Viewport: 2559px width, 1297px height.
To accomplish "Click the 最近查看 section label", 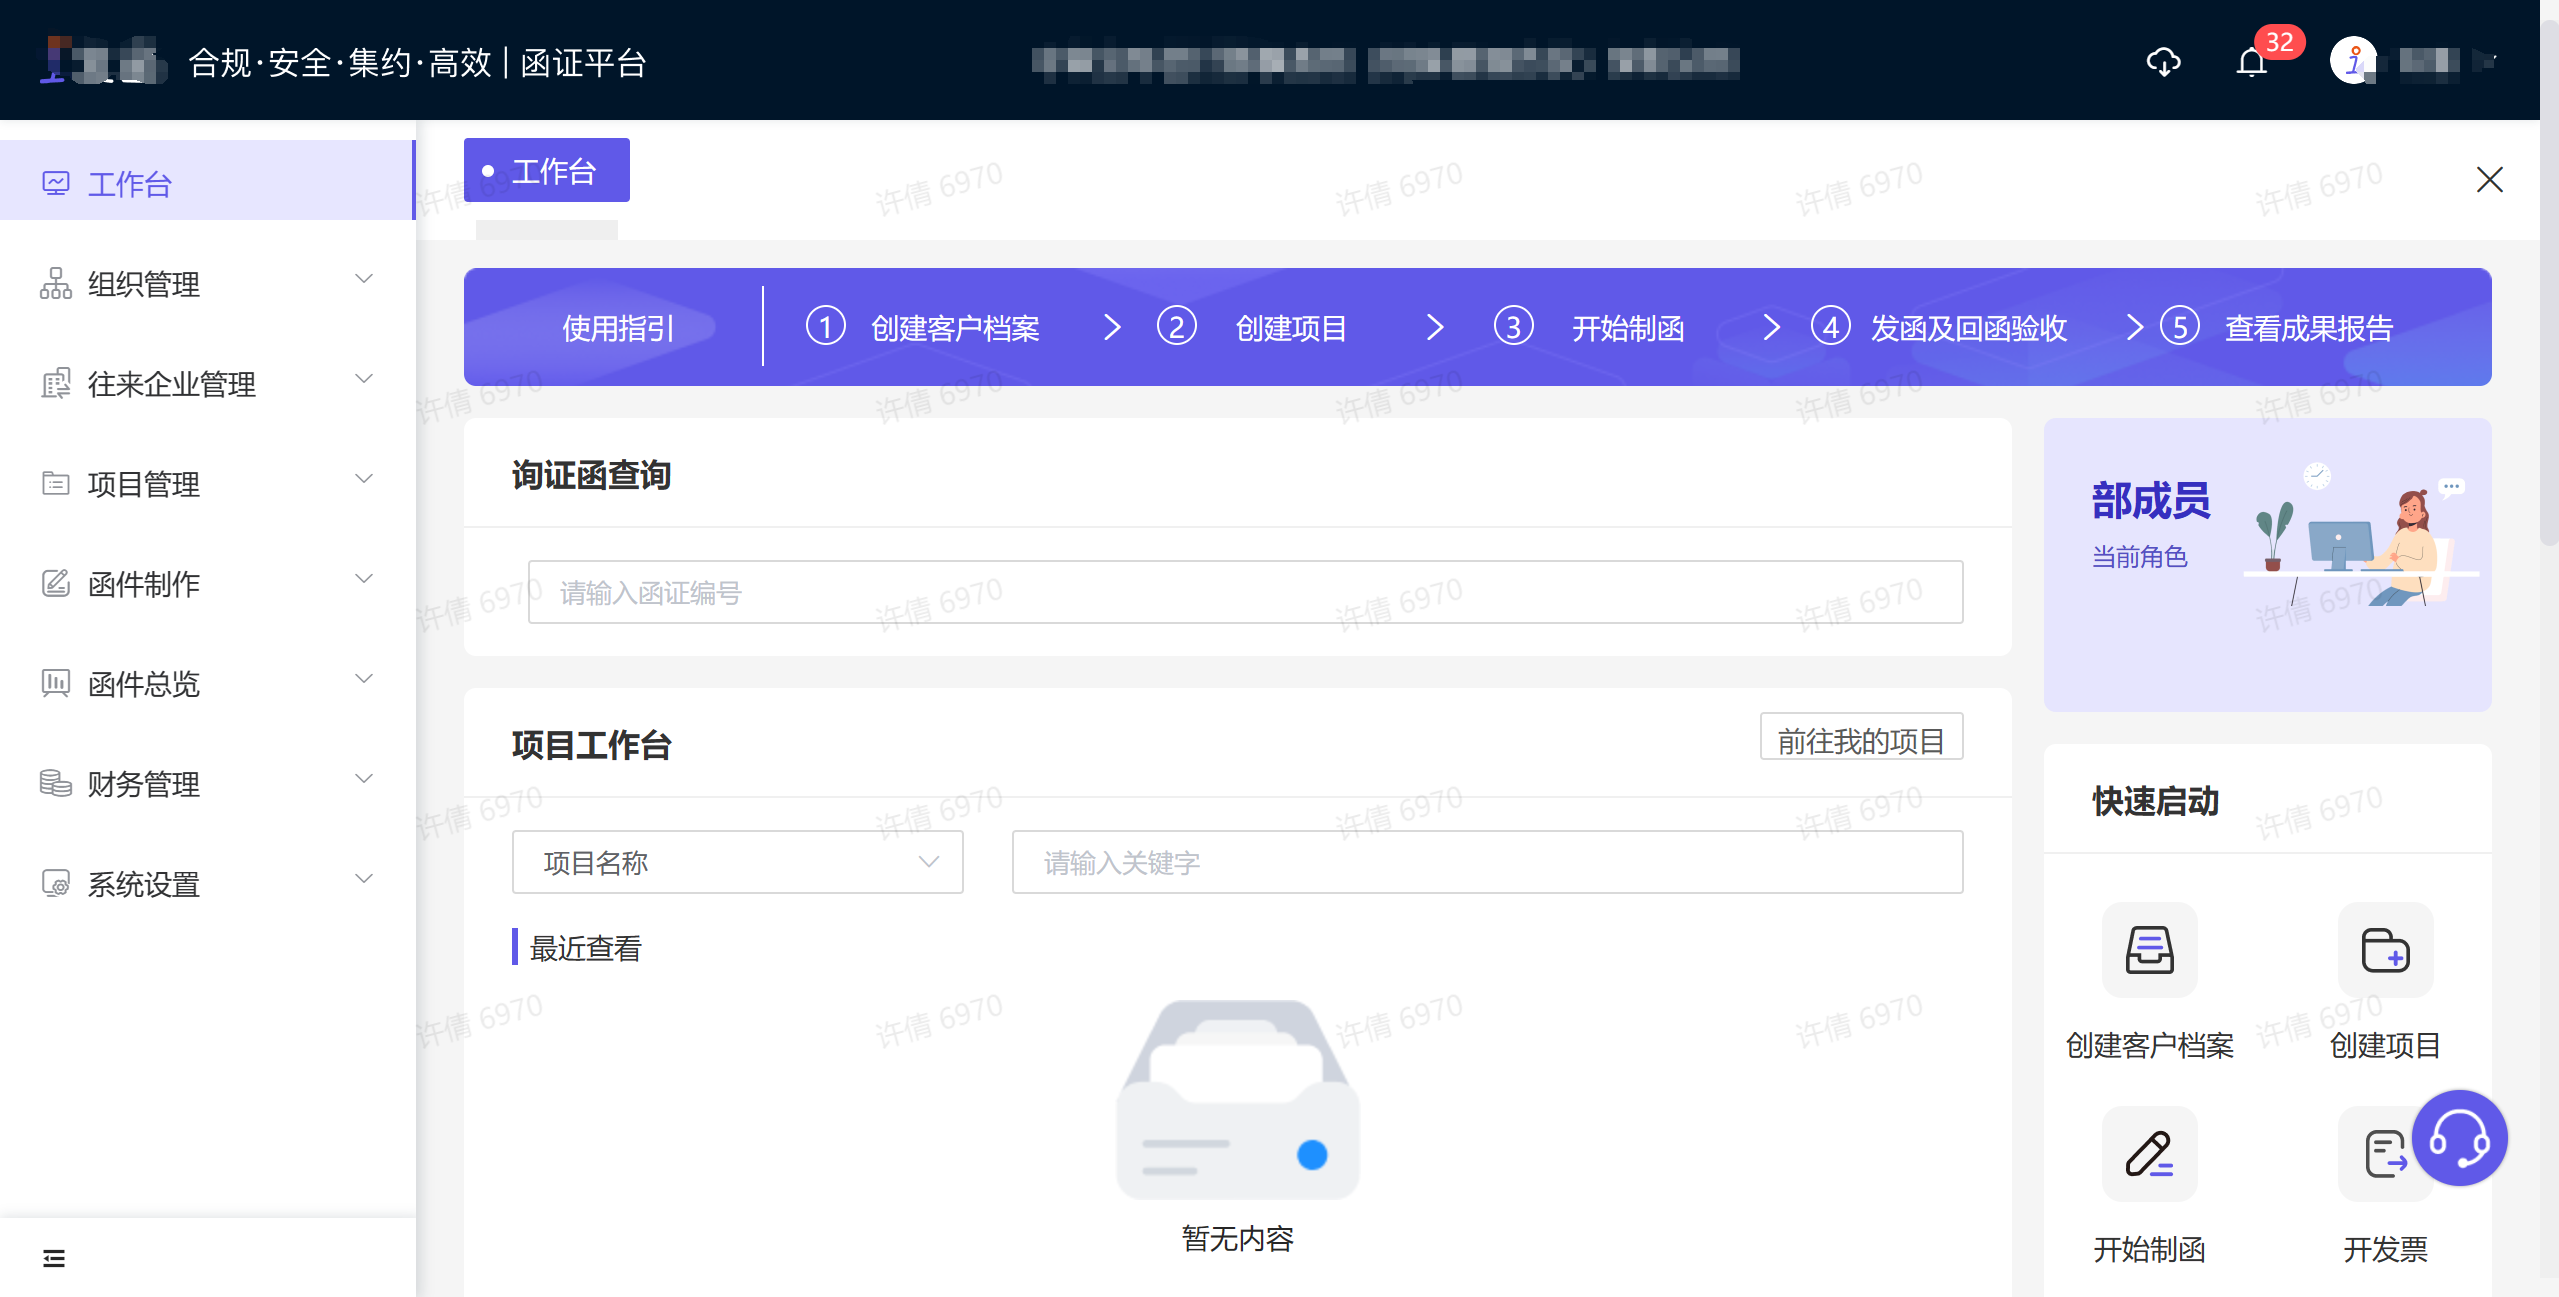I will pos(586,948).
